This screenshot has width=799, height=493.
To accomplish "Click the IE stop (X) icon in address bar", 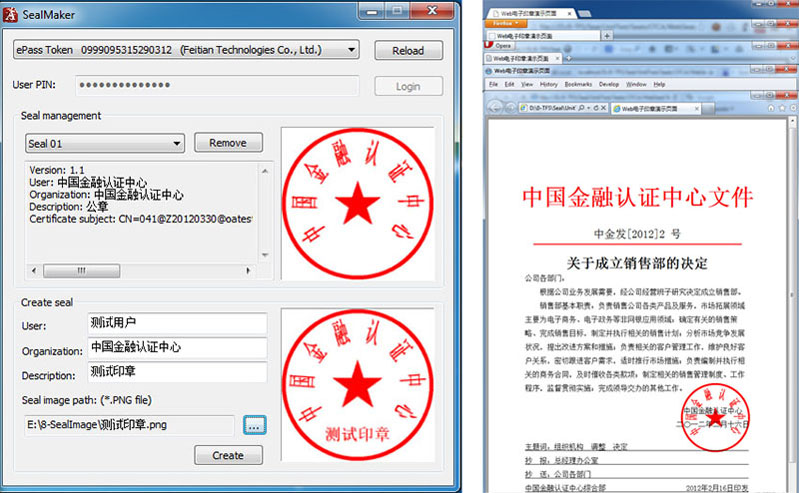I will click(x=603, y=108).
